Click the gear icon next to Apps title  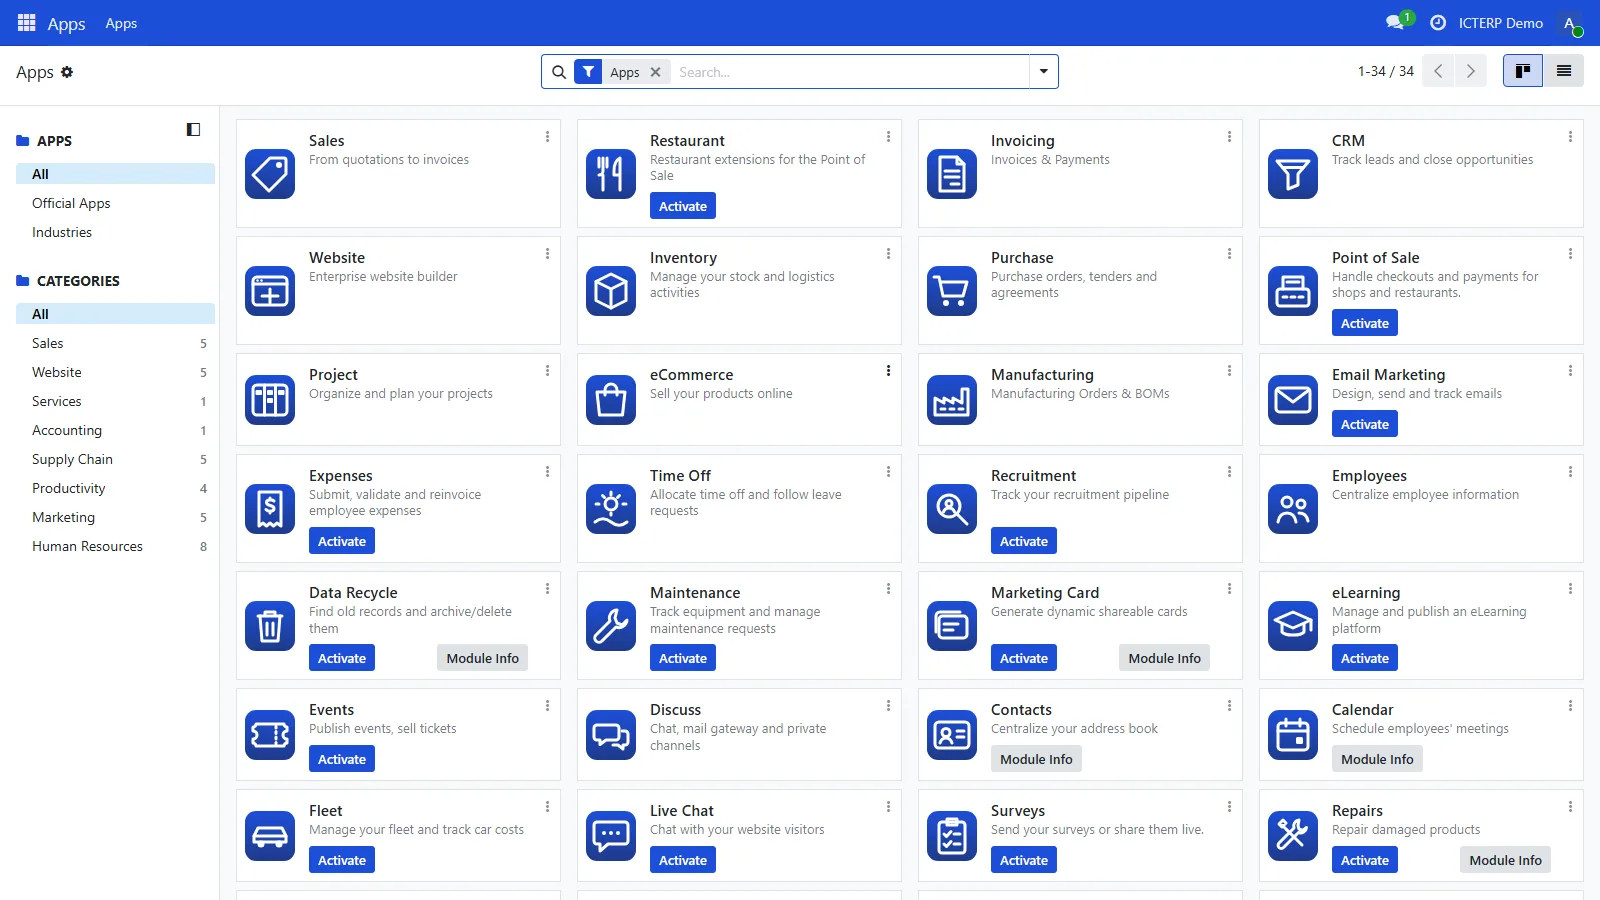click(x=67, y=72)
